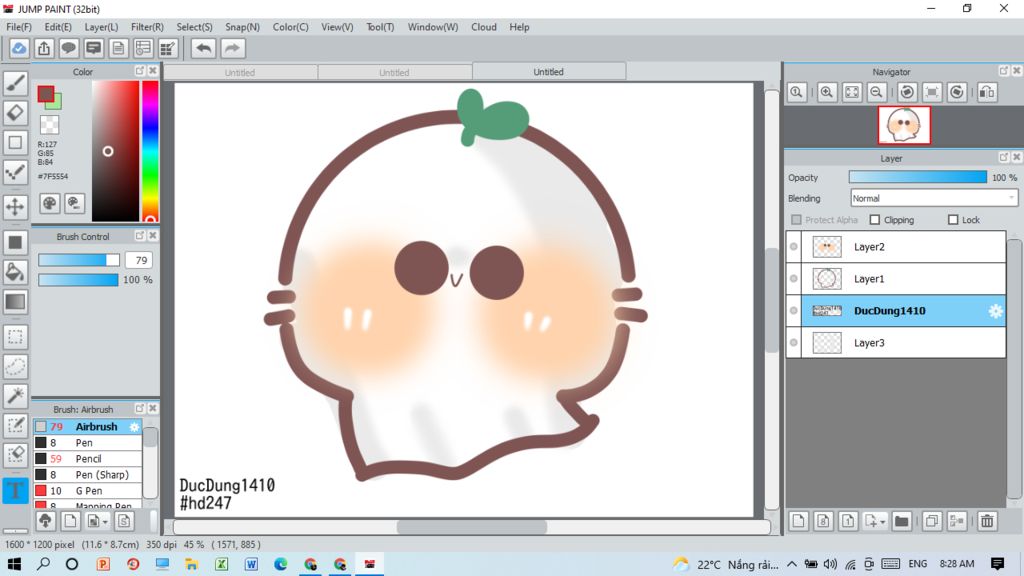Image resolution: width=1024 pixels, height=576 pixels.
Task: Create a new layer with first layer button
Action: [798, 520]
